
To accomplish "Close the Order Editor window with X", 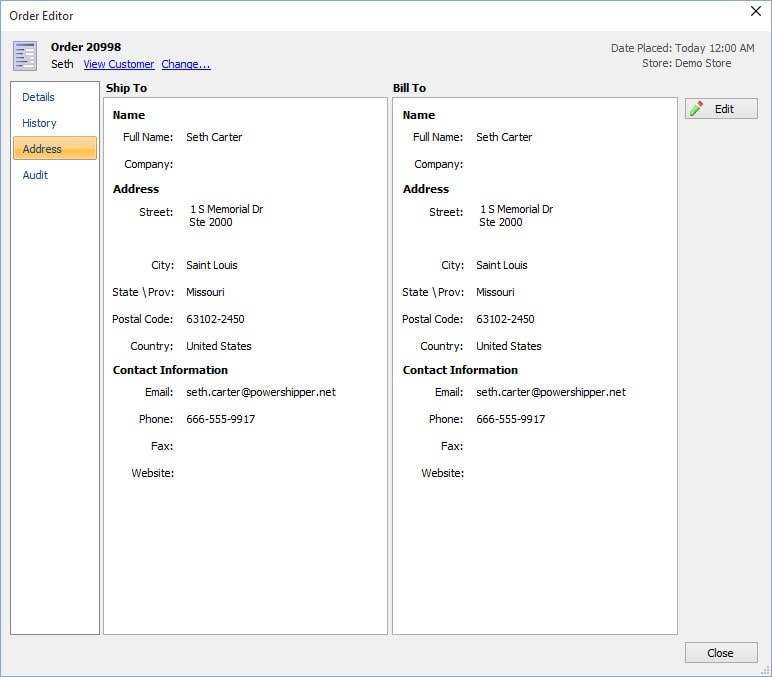I will tap(756, 11).
